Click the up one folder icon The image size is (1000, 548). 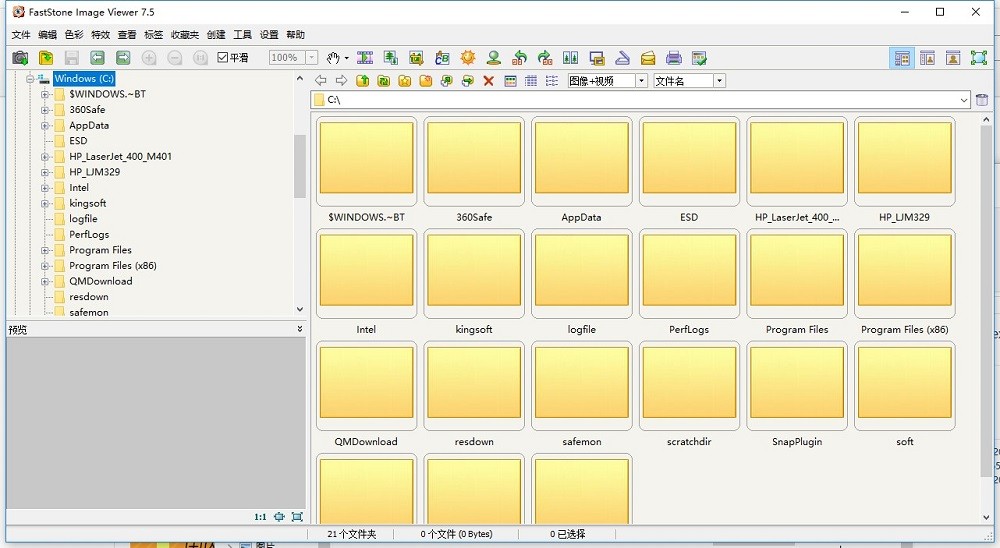click(x=362, y=80)
